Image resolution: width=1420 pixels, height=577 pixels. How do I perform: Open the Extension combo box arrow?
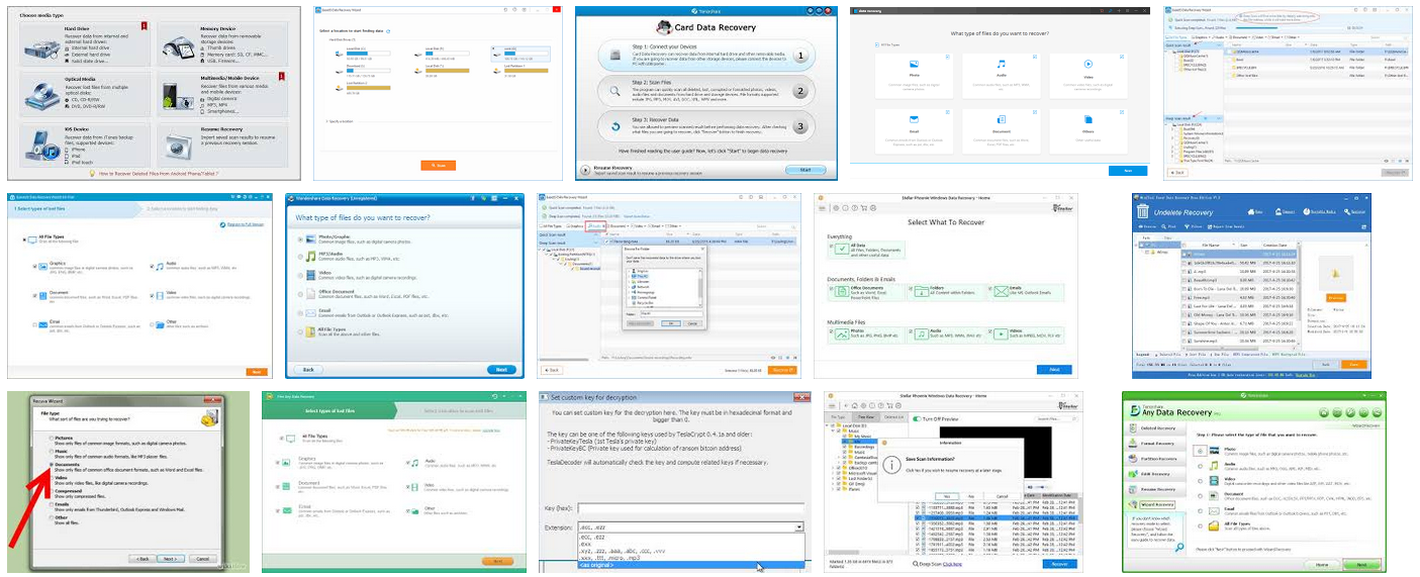tap(799, 527)
